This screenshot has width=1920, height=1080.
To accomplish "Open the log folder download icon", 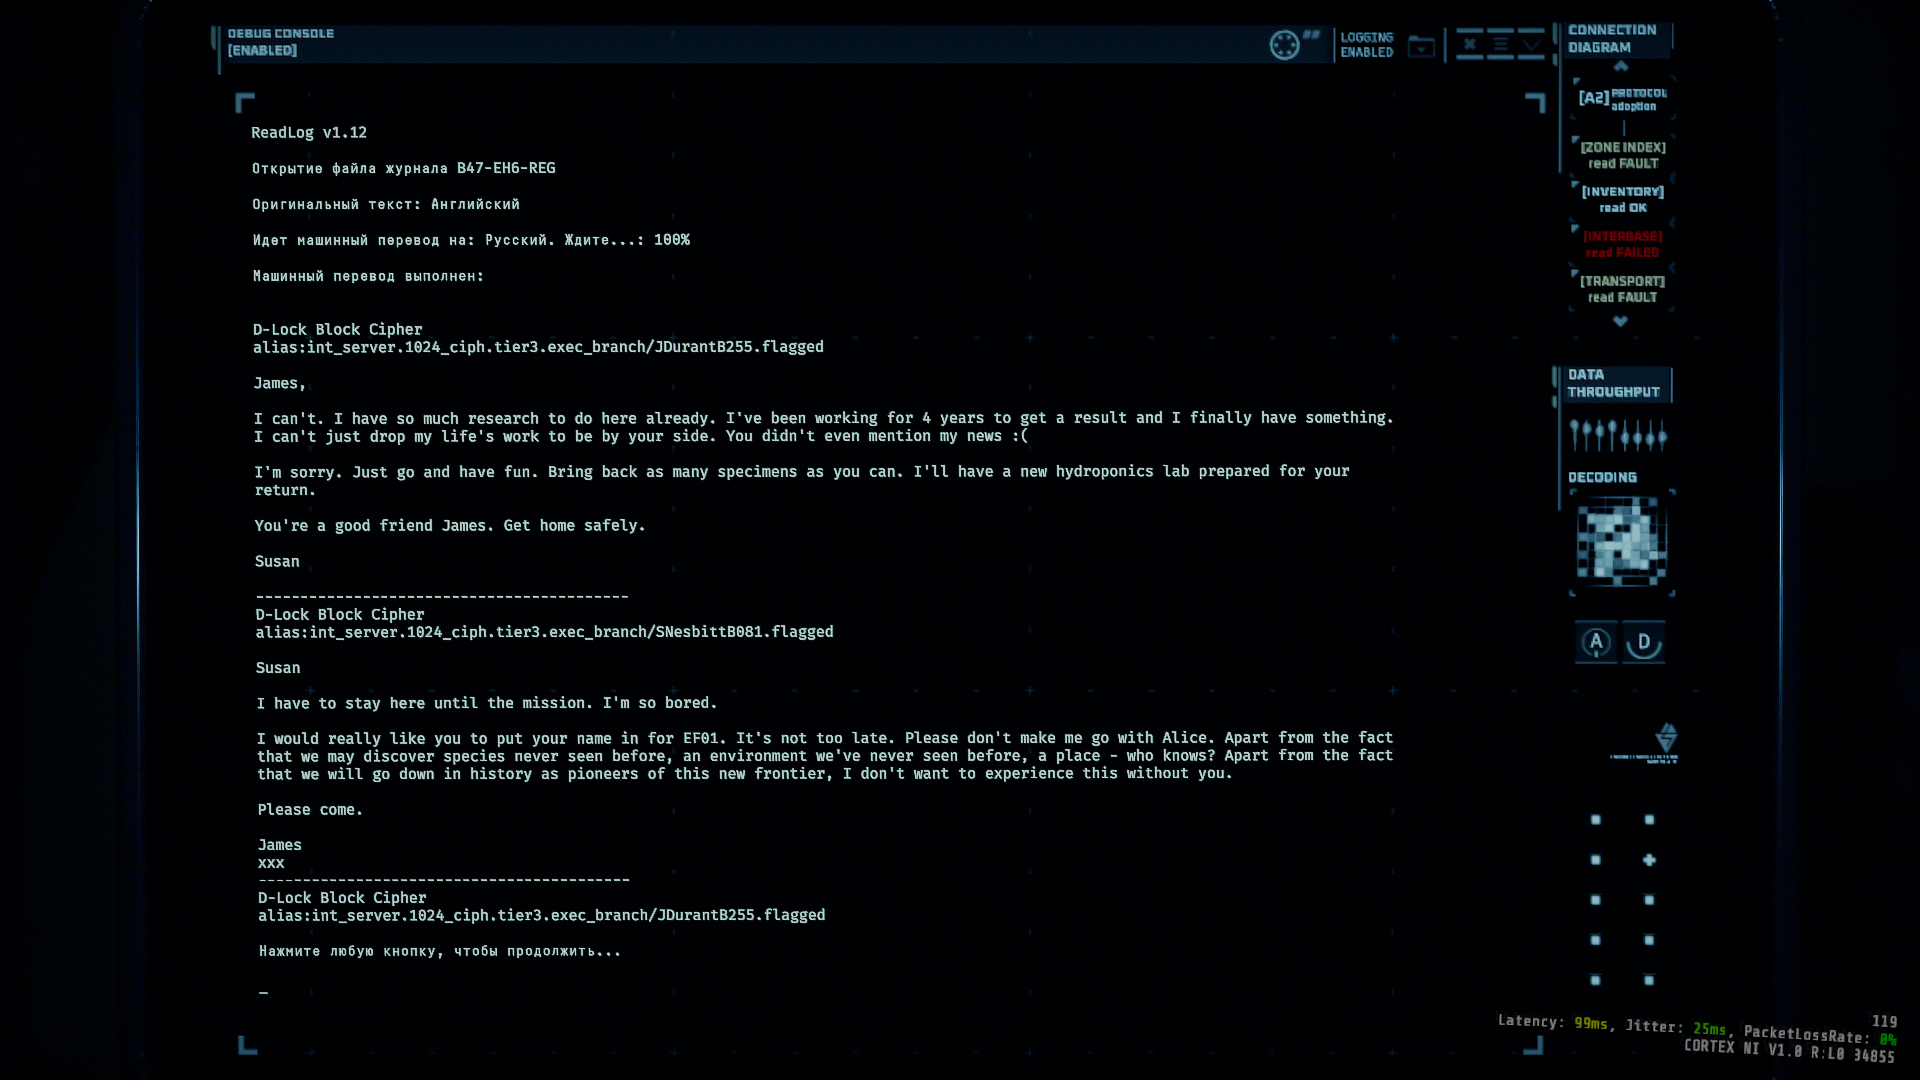I will 1421,46.
